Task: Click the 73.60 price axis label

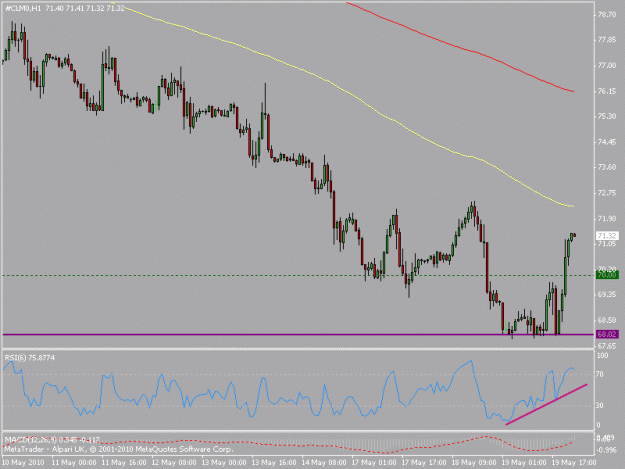Action: [607, 167]
